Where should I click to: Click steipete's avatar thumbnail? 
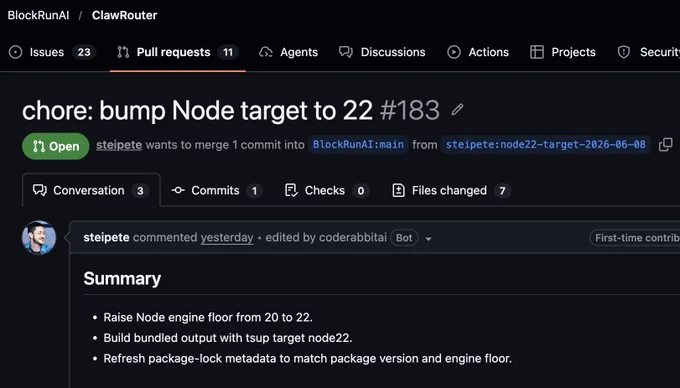point(39,238)
